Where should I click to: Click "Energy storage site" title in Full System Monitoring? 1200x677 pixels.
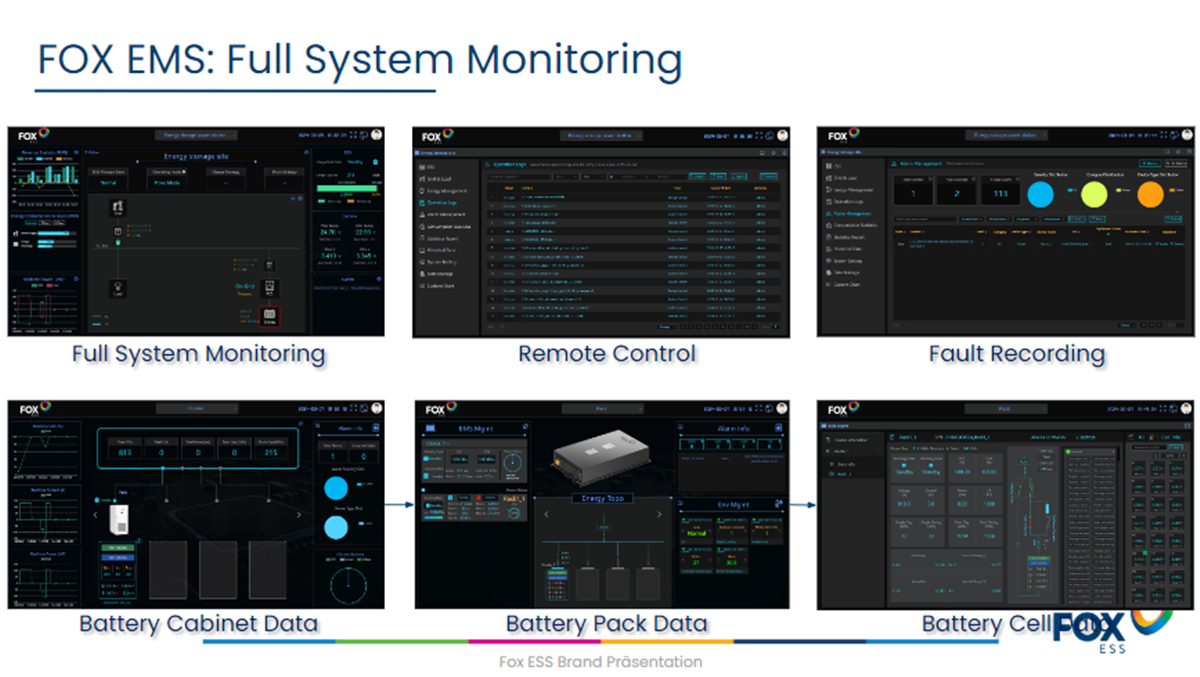[x=196, y=156]
